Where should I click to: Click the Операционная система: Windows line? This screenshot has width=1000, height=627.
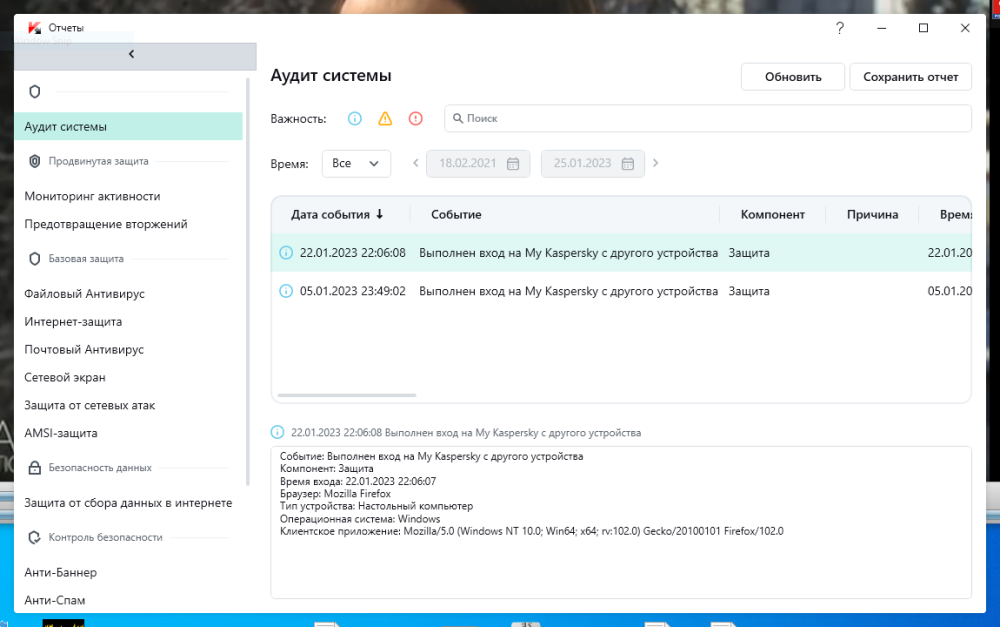(x=360, y=519)
